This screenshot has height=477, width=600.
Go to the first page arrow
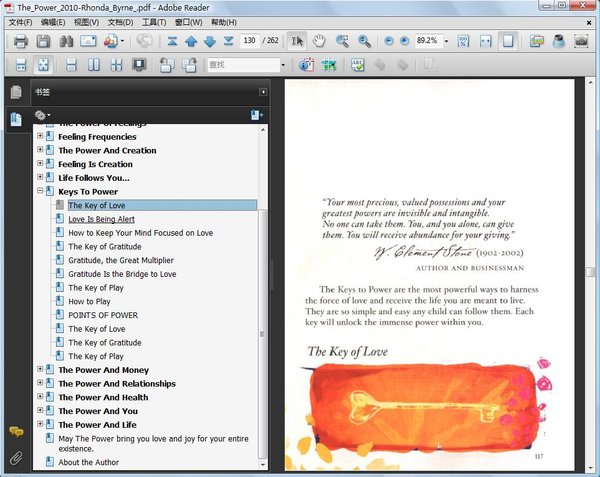coord(172,41)
